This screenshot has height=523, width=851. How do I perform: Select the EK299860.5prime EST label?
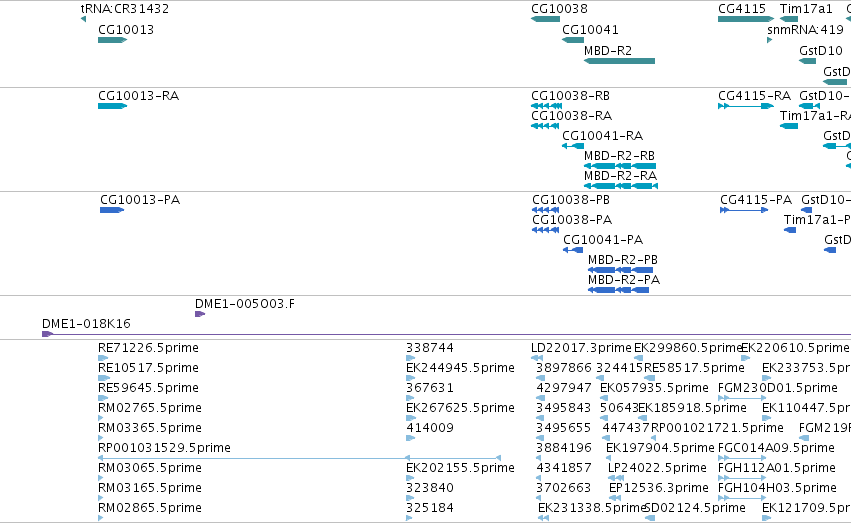(688, 348)
